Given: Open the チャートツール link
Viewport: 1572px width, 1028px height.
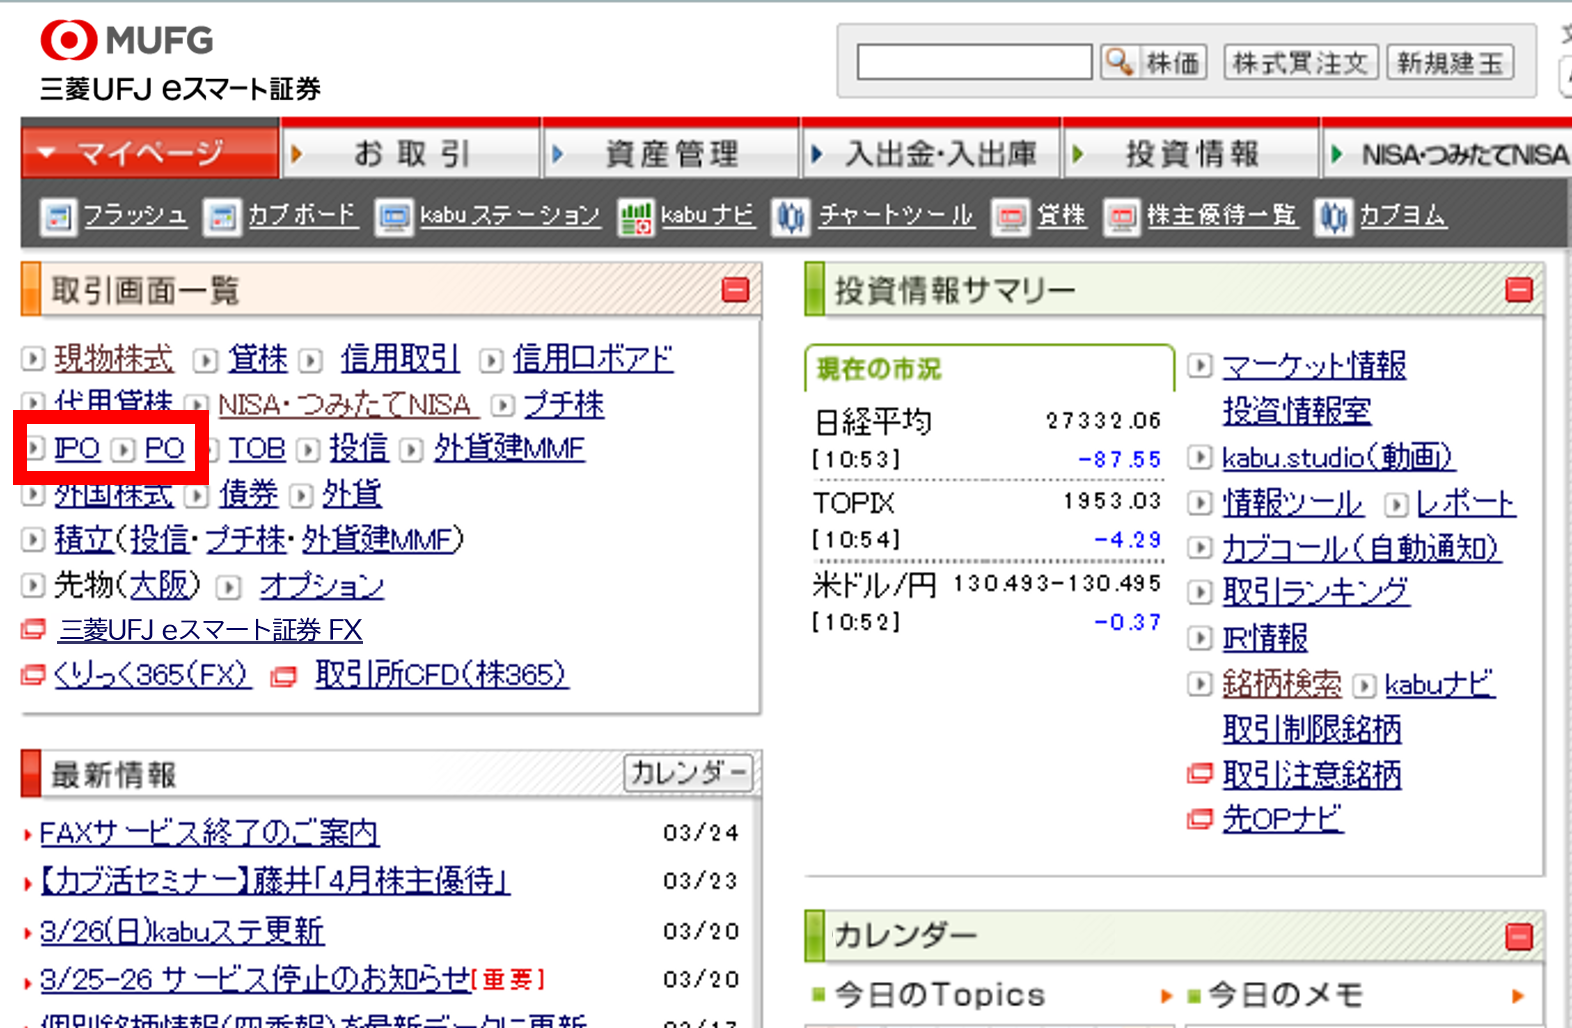Looking at the screenshot, I should [x=896, y=215].
